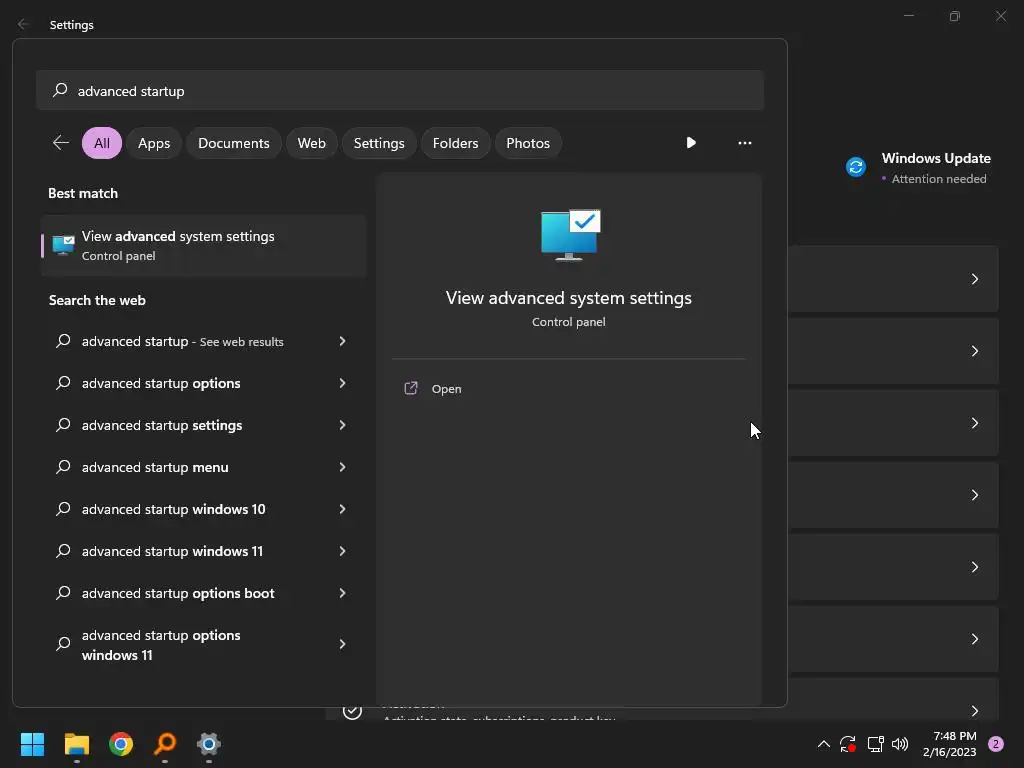Viewport: 1024px width, 768px height.
Task: Select the All filter tab
Action: tap(102, 143)
